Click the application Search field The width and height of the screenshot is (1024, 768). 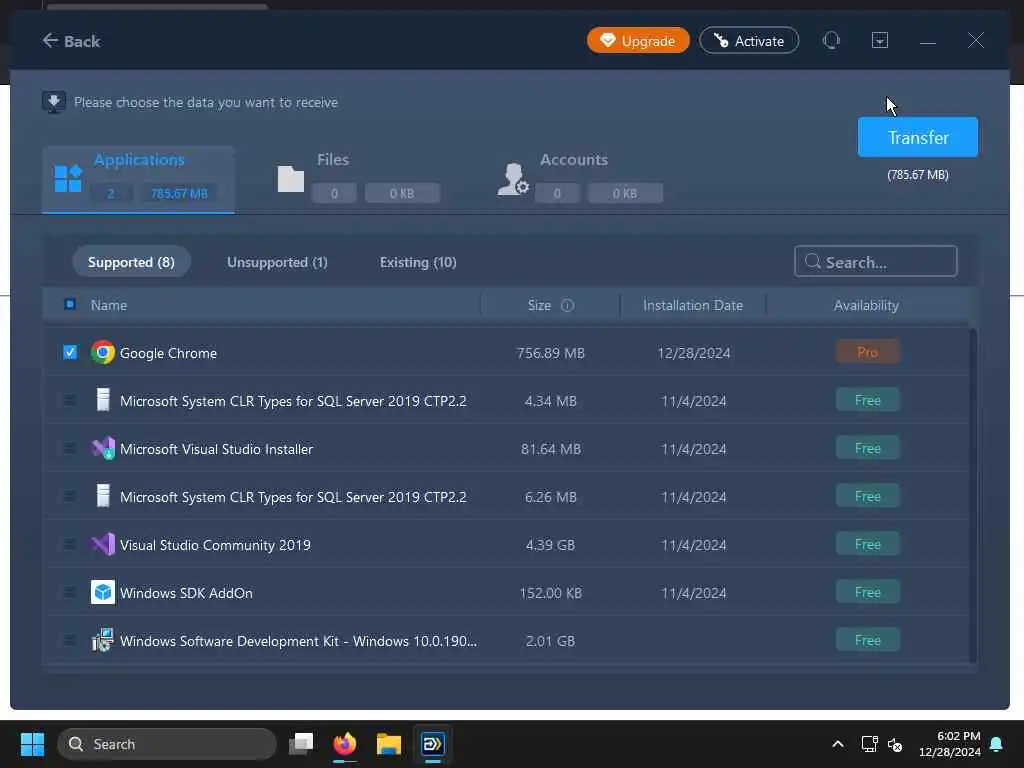pos(876,262)
